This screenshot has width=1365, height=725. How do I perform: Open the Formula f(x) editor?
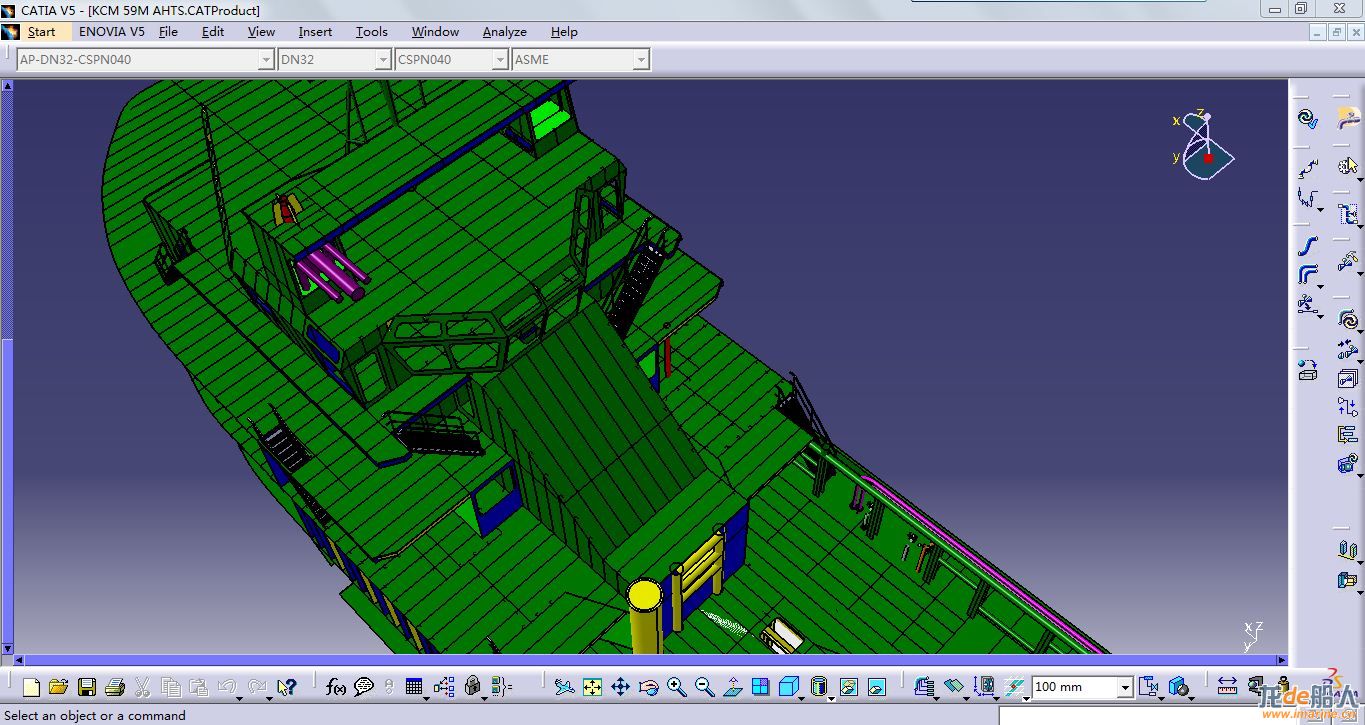coord(336,687)
